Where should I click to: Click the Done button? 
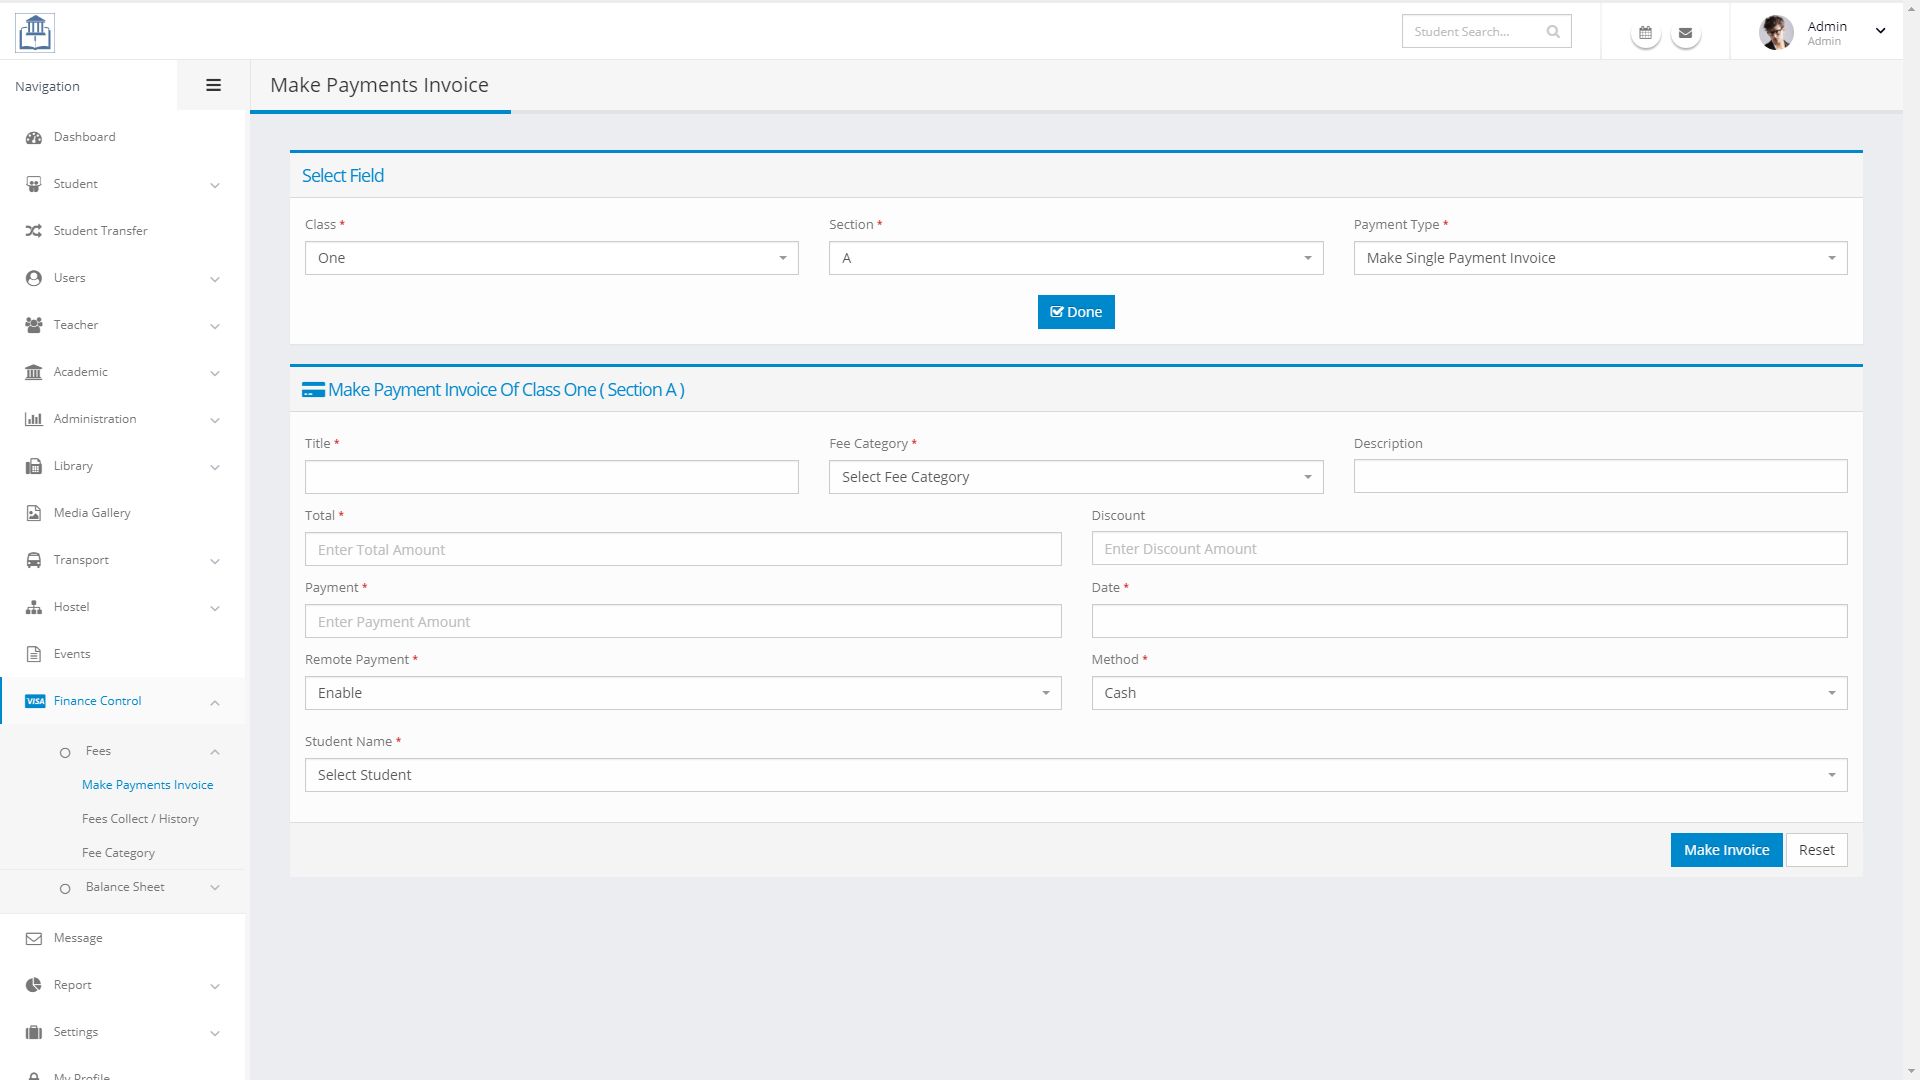pos(1075,312)
